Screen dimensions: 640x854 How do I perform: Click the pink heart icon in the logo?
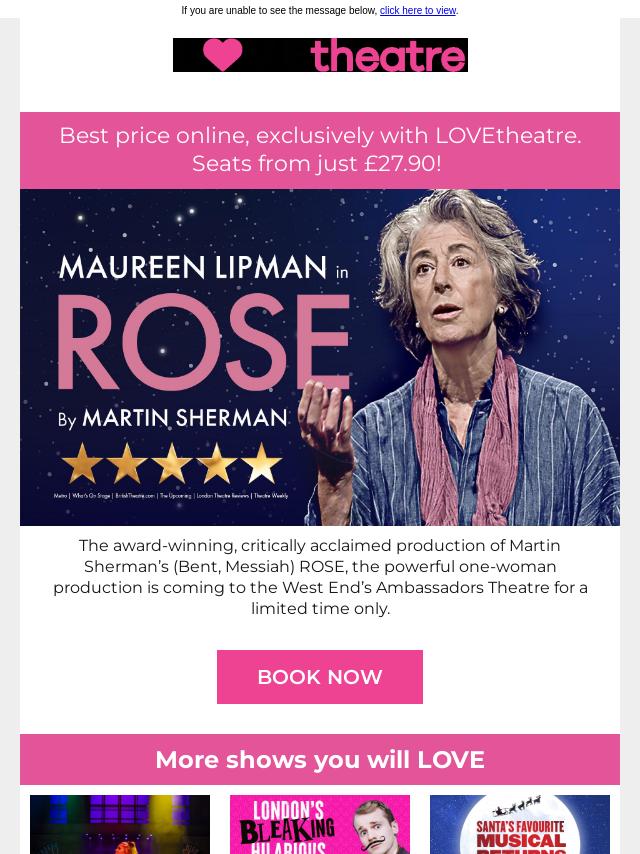click(222, 54)
